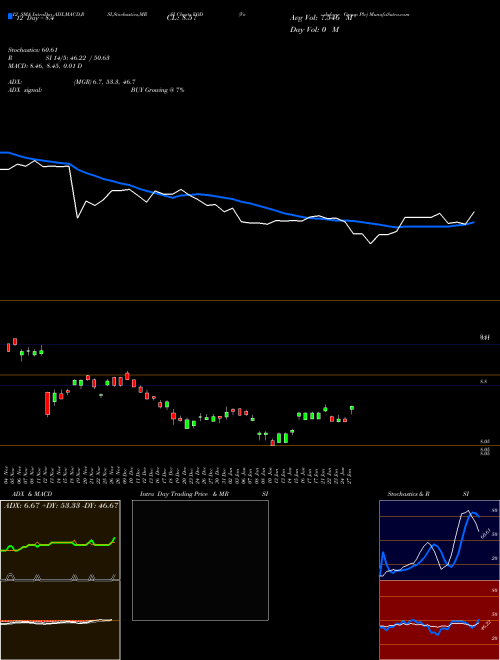Open the MACD lower mini chart
The width and height of the screenshot is (500, 660).
[60, 620]
